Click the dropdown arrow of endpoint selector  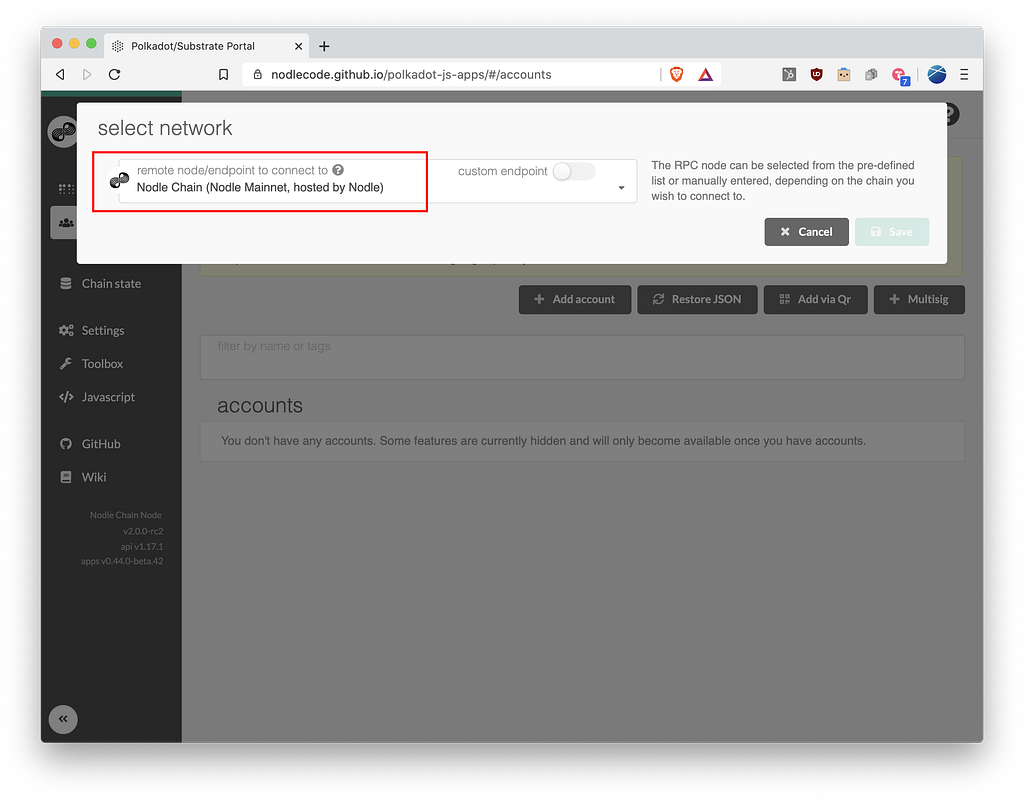(x=621, y=187)
